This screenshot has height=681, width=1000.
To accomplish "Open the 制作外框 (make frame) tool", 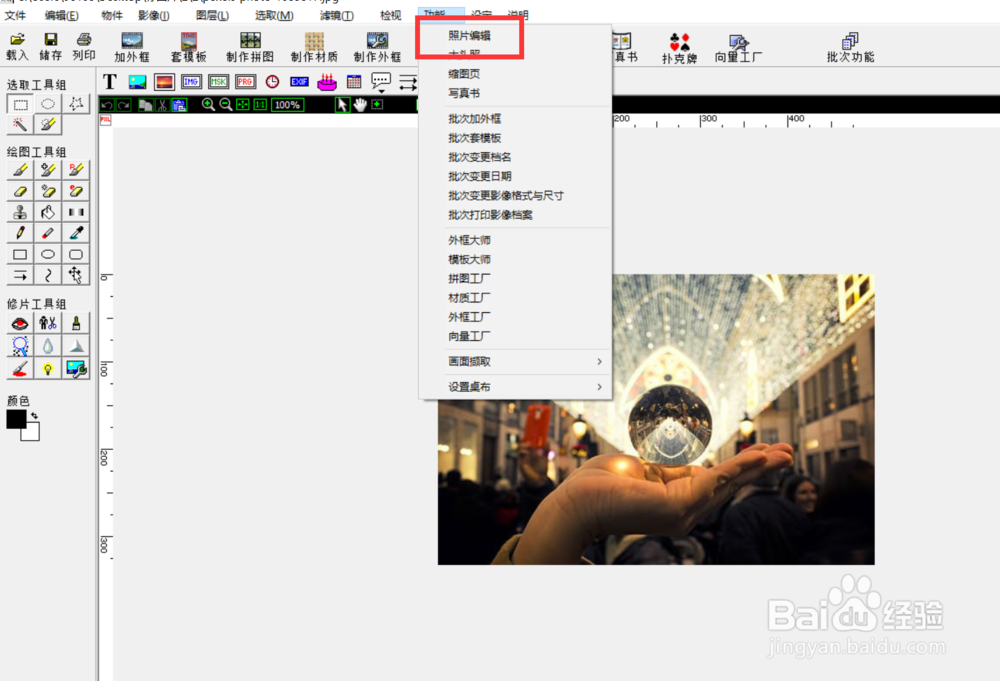I will tap(377, 47).
